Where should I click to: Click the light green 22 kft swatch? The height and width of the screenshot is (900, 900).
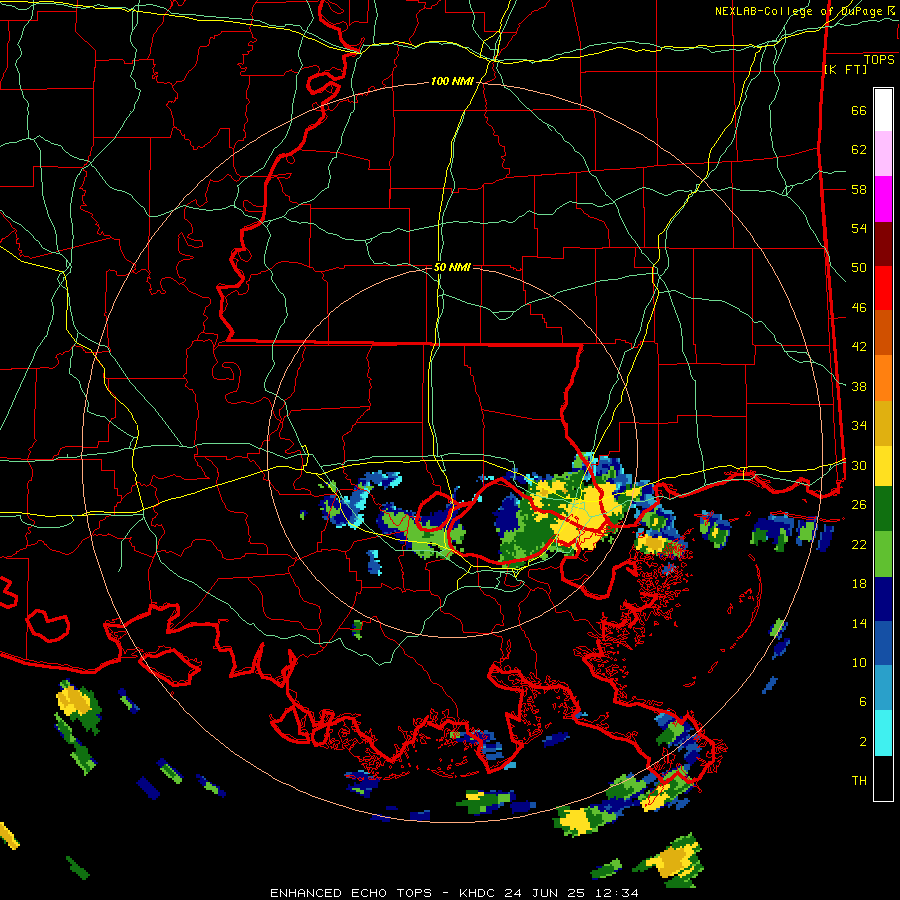(883, 554)
